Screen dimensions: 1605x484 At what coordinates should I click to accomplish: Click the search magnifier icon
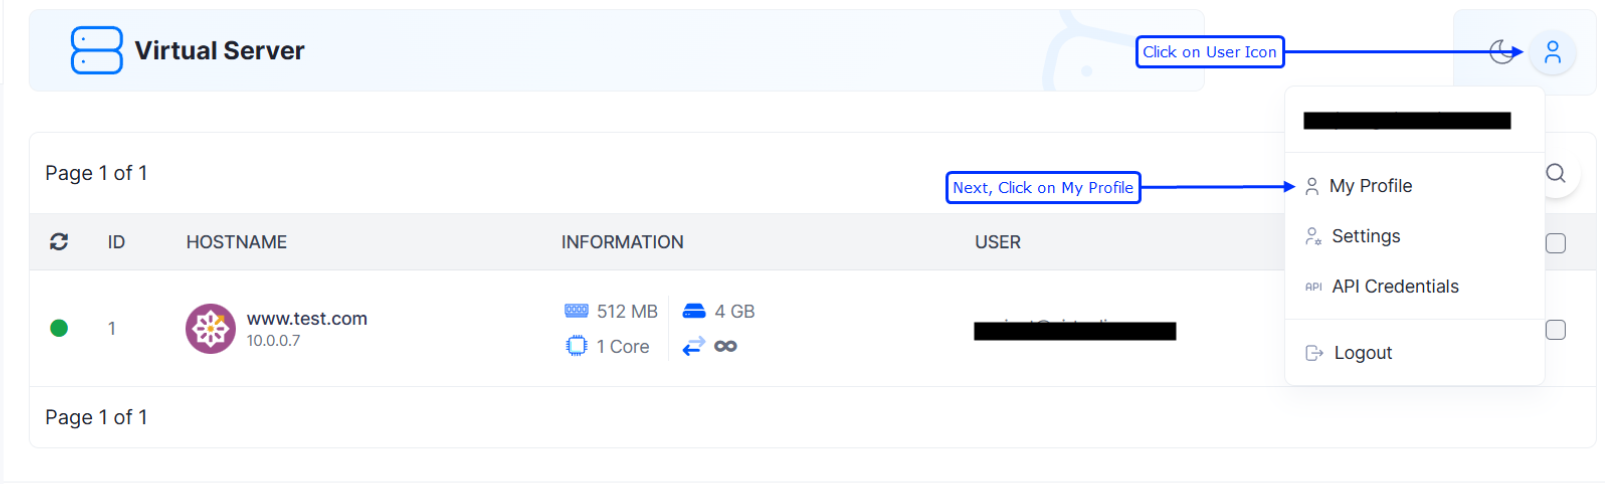coord(1556,174)
